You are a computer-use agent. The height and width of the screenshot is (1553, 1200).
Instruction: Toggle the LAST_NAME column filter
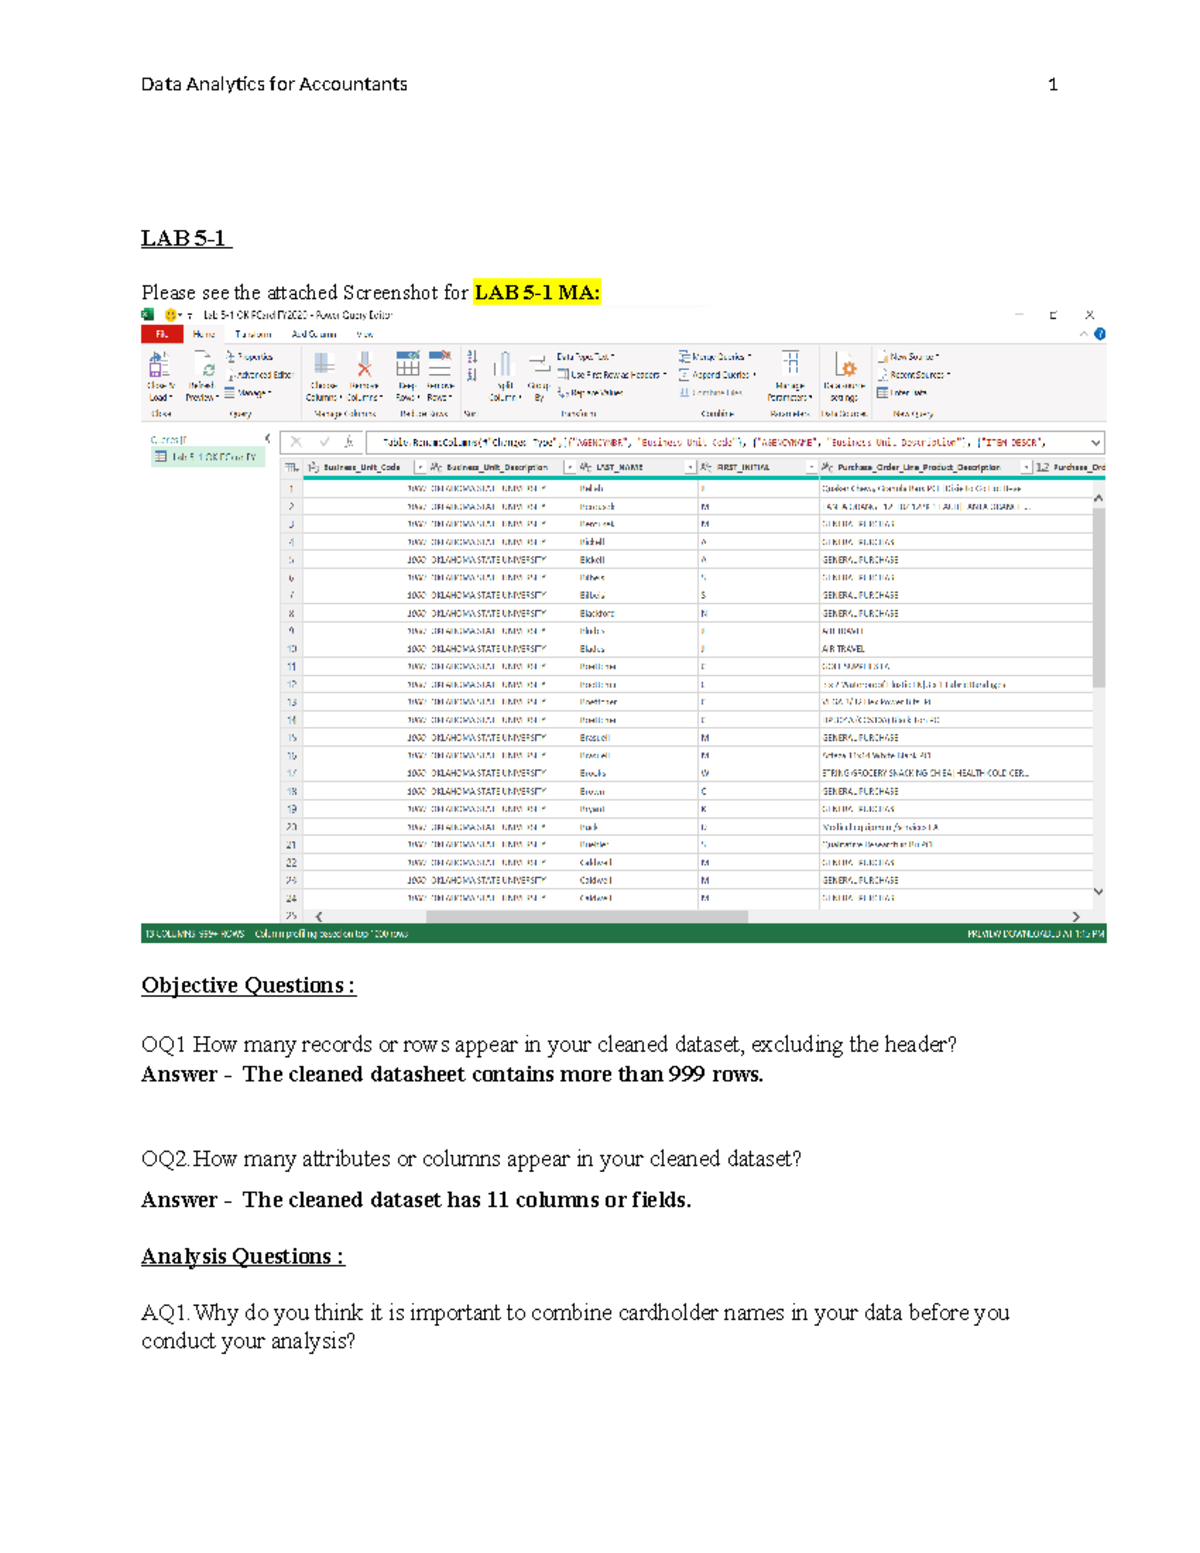point(690,466)
